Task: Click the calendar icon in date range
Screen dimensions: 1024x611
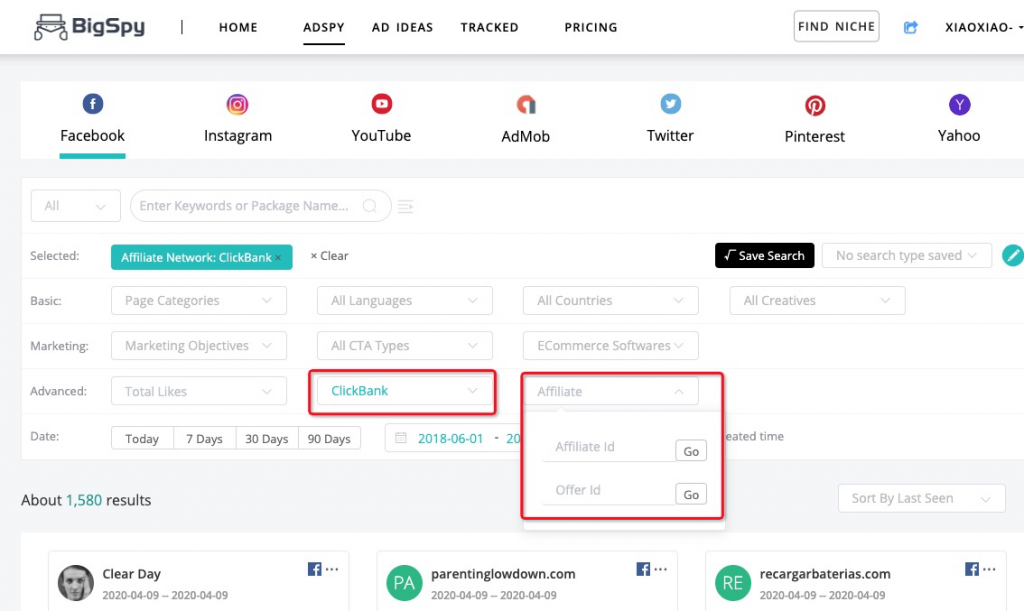Action: (x=401, y=438)
